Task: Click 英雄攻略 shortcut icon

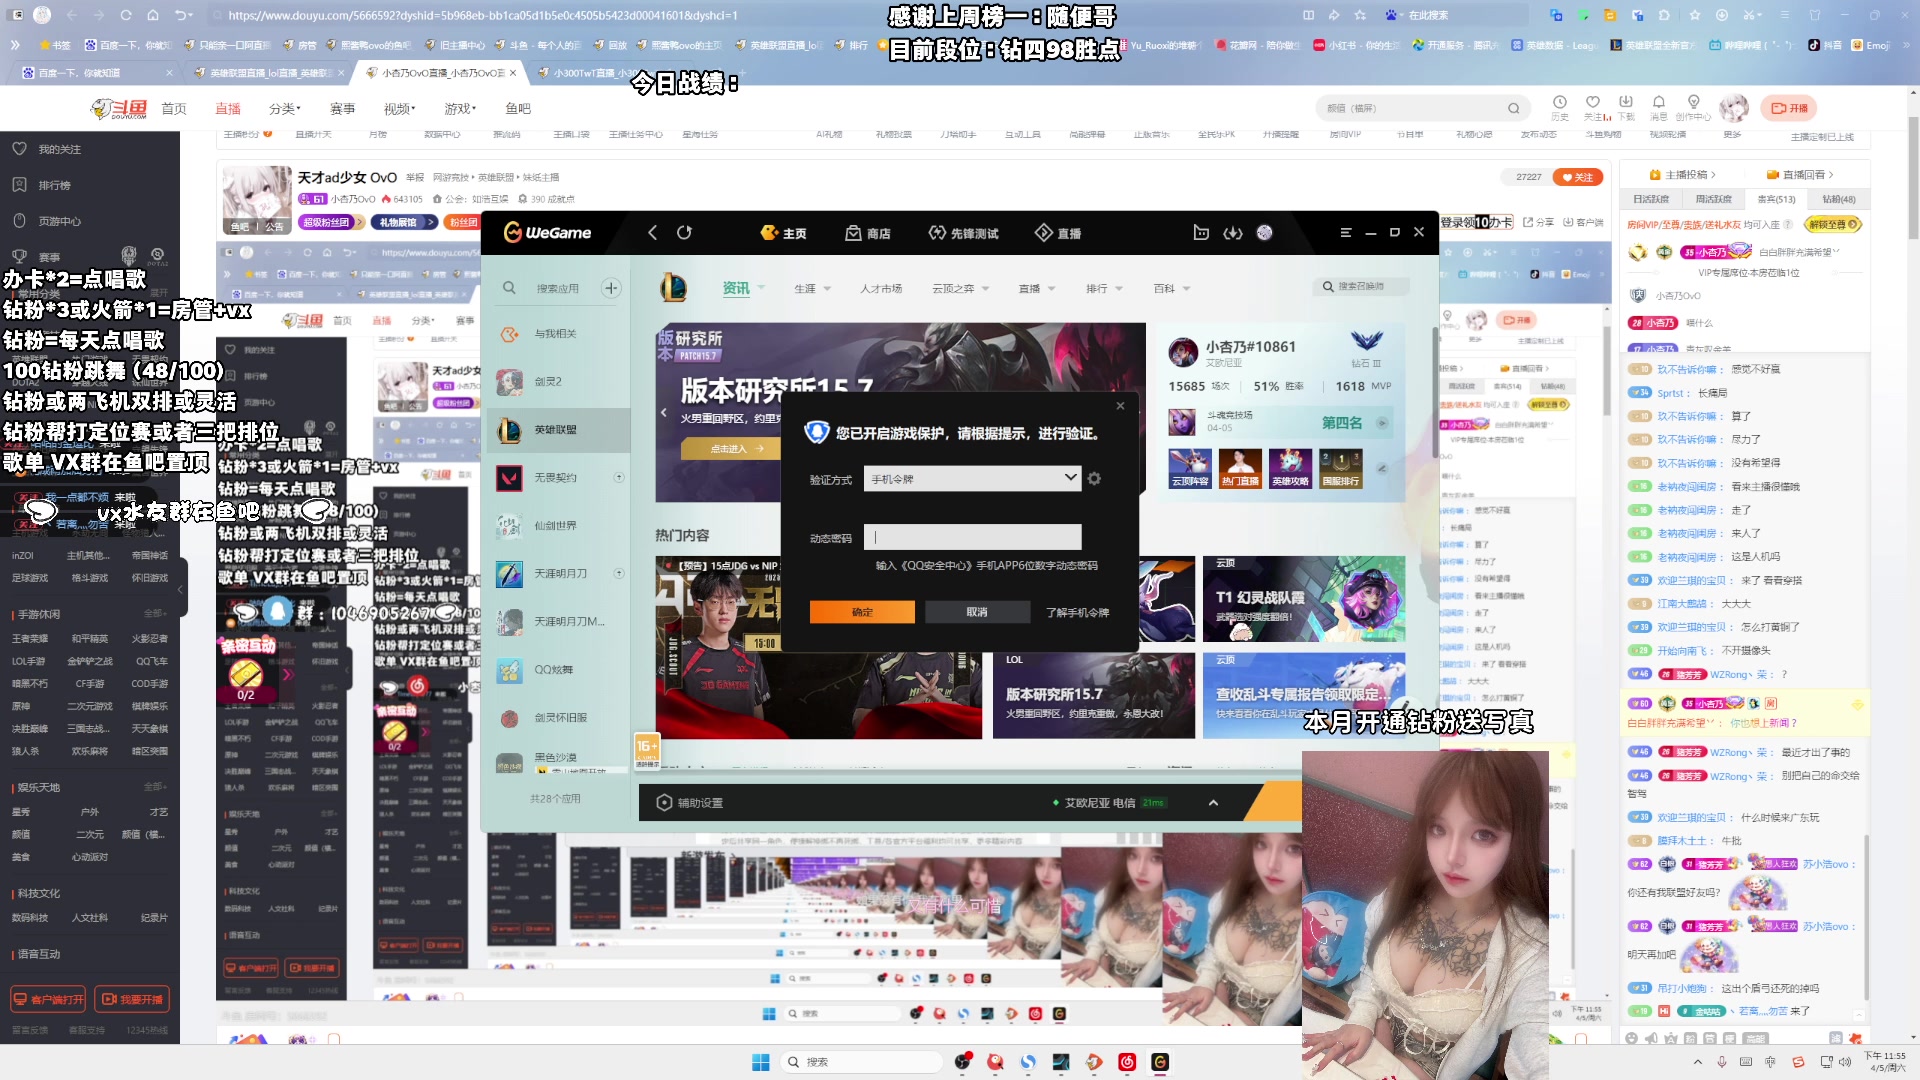Action: (x=1290, y=468)
